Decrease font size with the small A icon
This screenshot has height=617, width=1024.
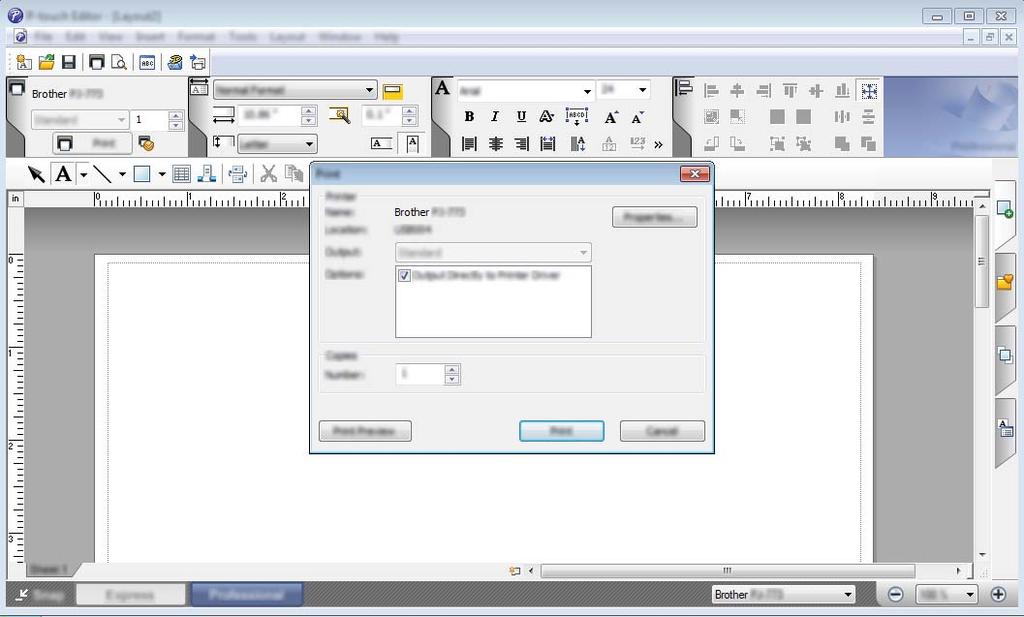[x=637, y=118]
